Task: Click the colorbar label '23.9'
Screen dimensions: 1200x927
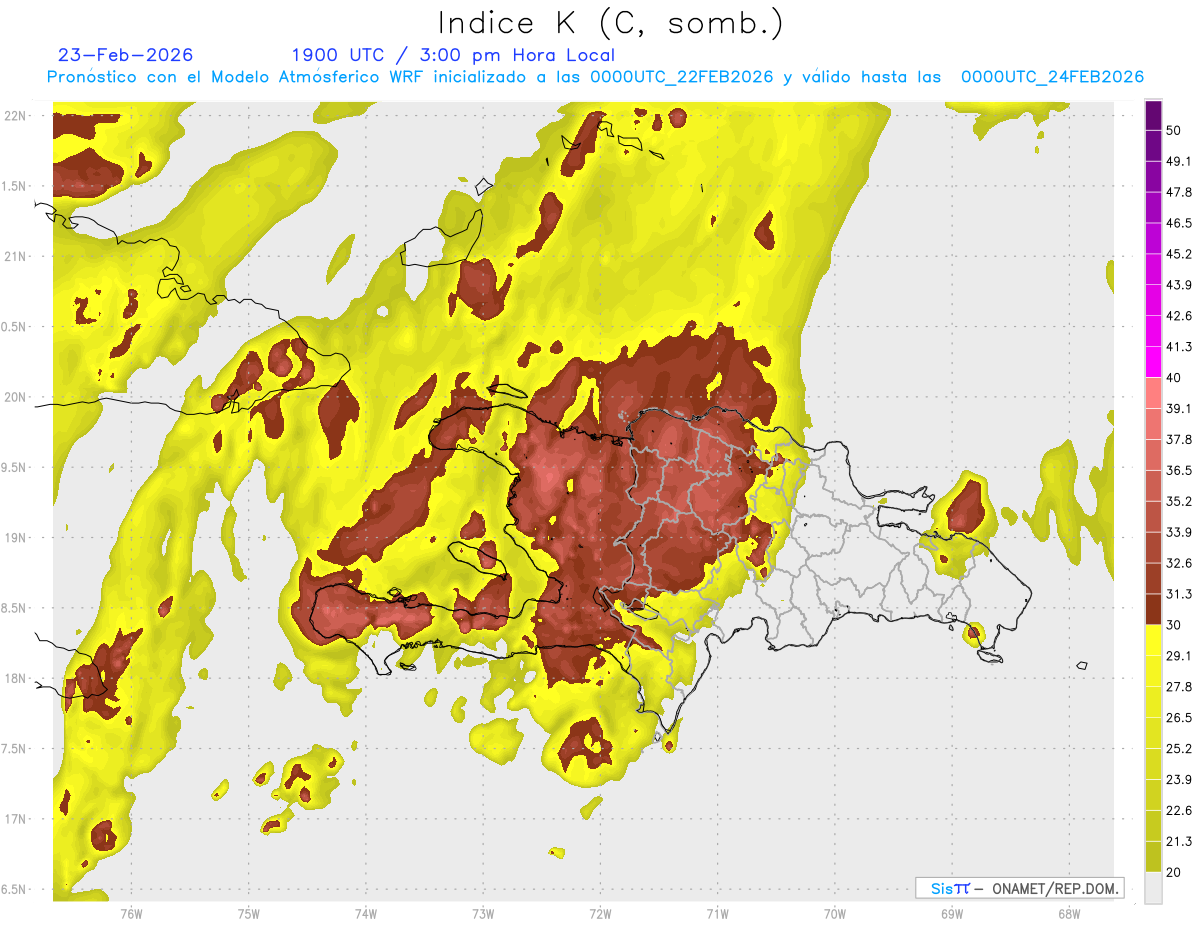Action: (1179, 780)
